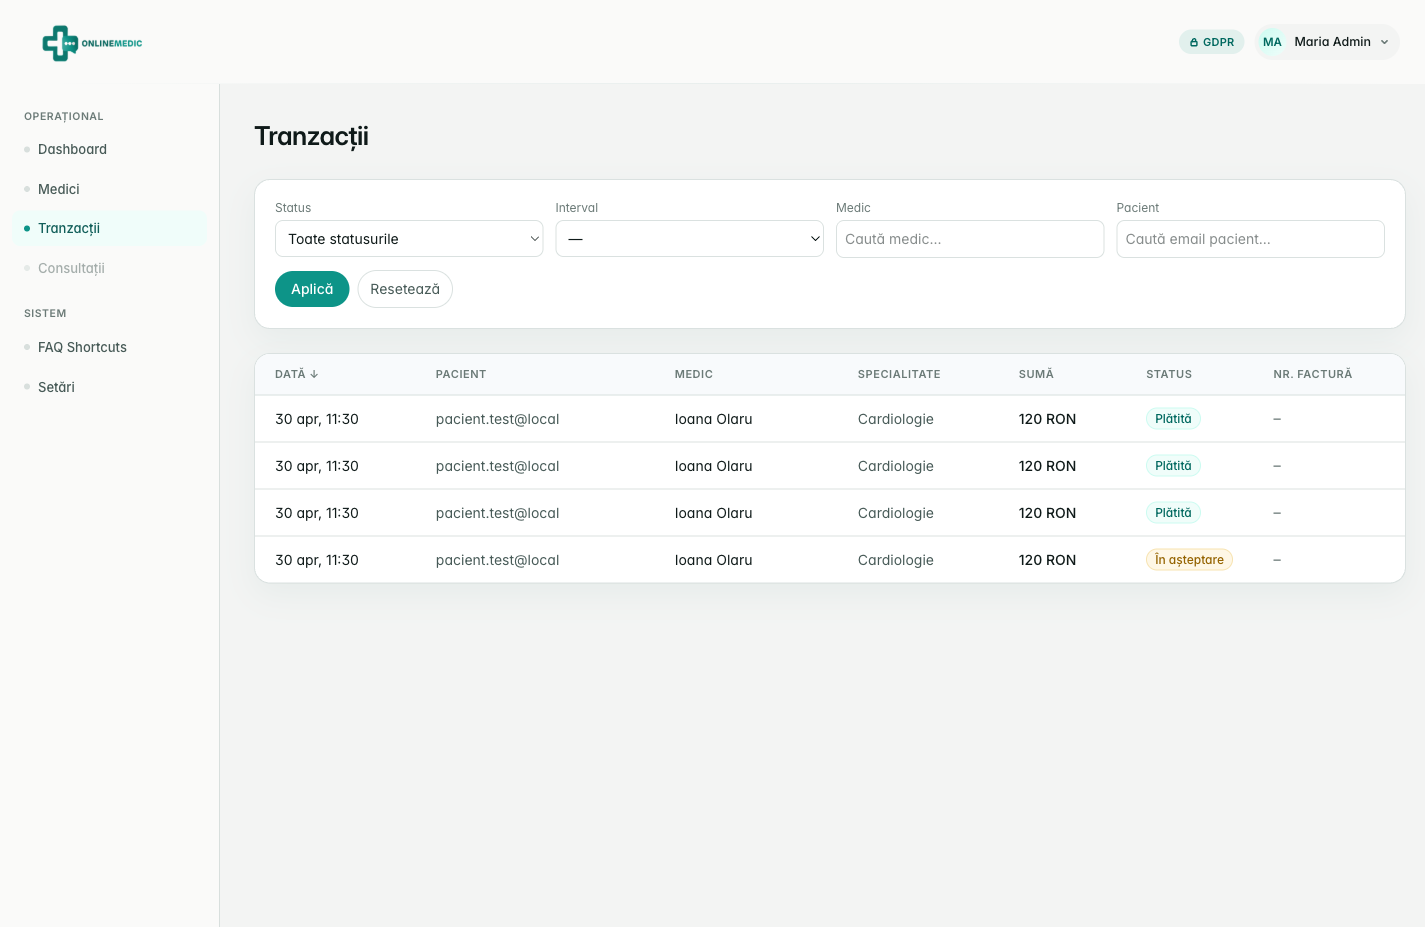Open Consultații in the sidebar
Viewport: 1425px width, 927px height.
point(71,268)
